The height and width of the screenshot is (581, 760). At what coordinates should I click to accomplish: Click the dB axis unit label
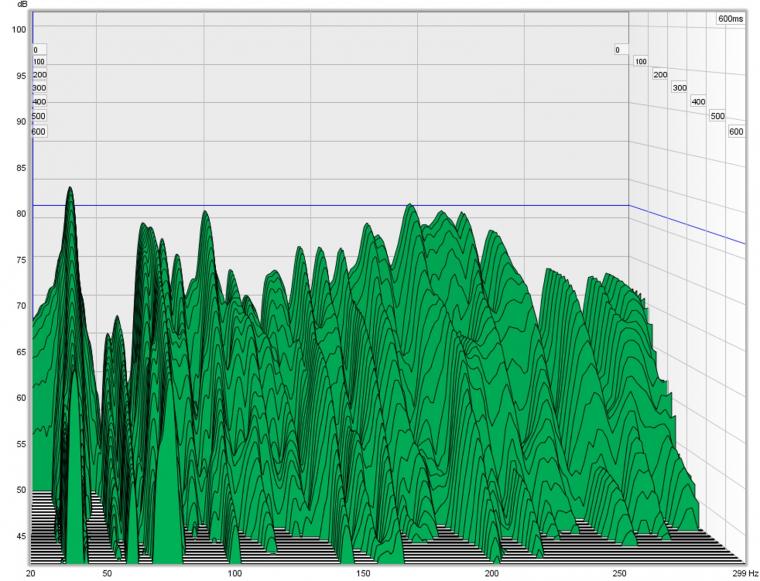[21, 7]
